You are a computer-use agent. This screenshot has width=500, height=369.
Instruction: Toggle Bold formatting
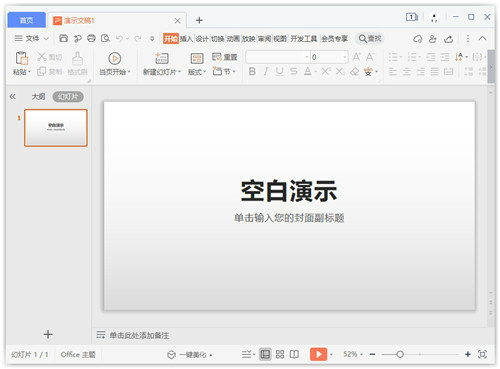click(x=252, y=71)
